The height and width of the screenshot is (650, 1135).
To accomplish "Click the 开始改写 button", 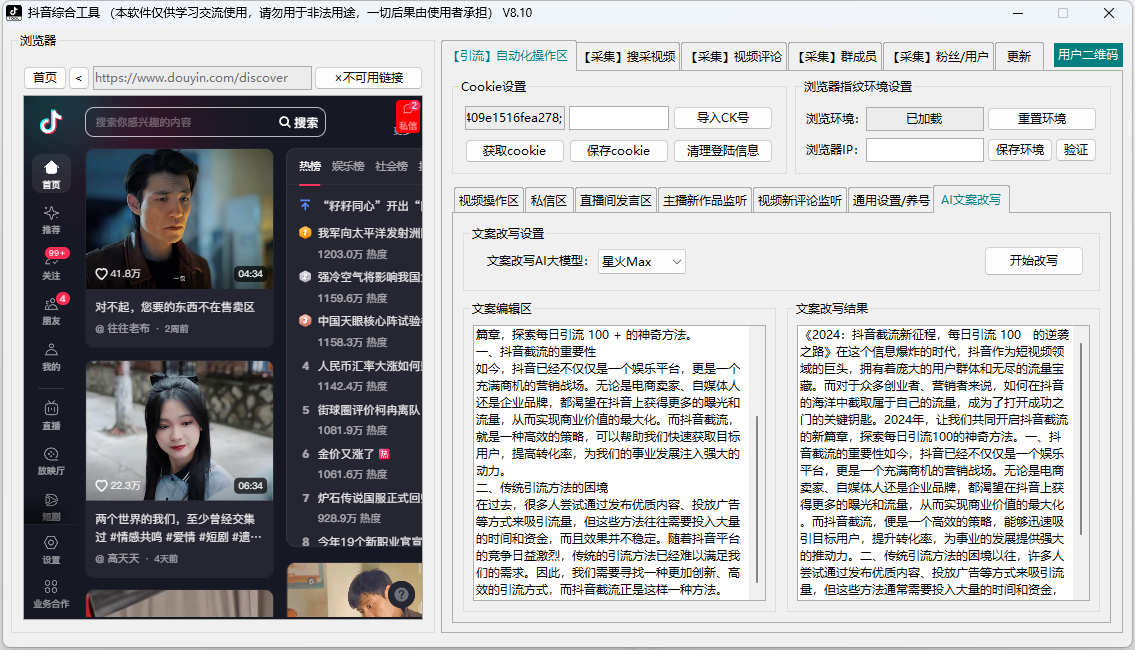I will [1034, 261].
